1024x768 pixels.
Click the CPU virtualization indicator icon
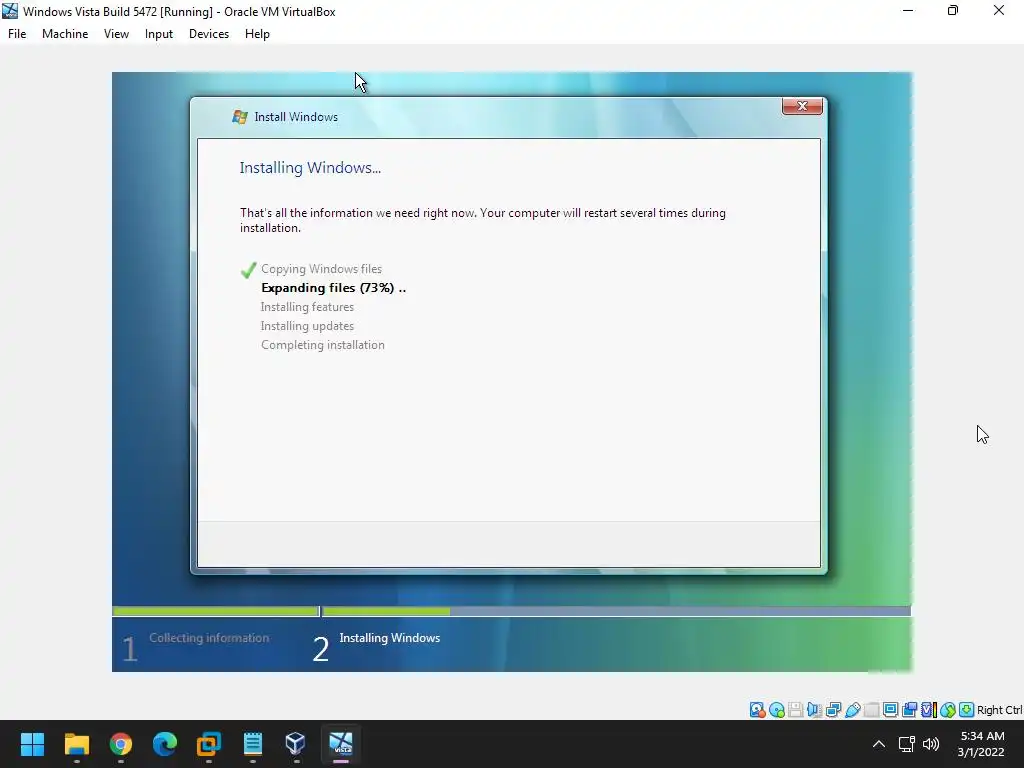tap(929, 710)
